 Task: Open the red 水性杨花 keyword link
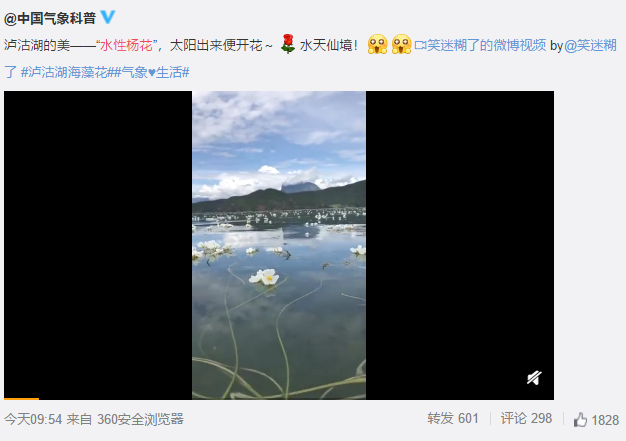click(126, 45)
